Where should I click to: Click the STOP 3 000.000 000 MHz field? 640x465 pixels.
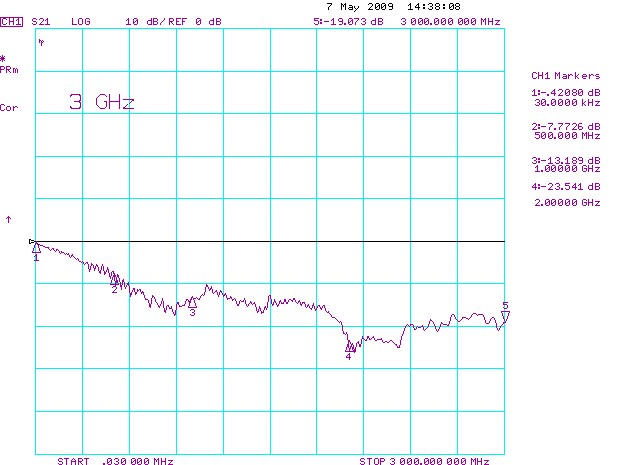[x=424, y=461]
